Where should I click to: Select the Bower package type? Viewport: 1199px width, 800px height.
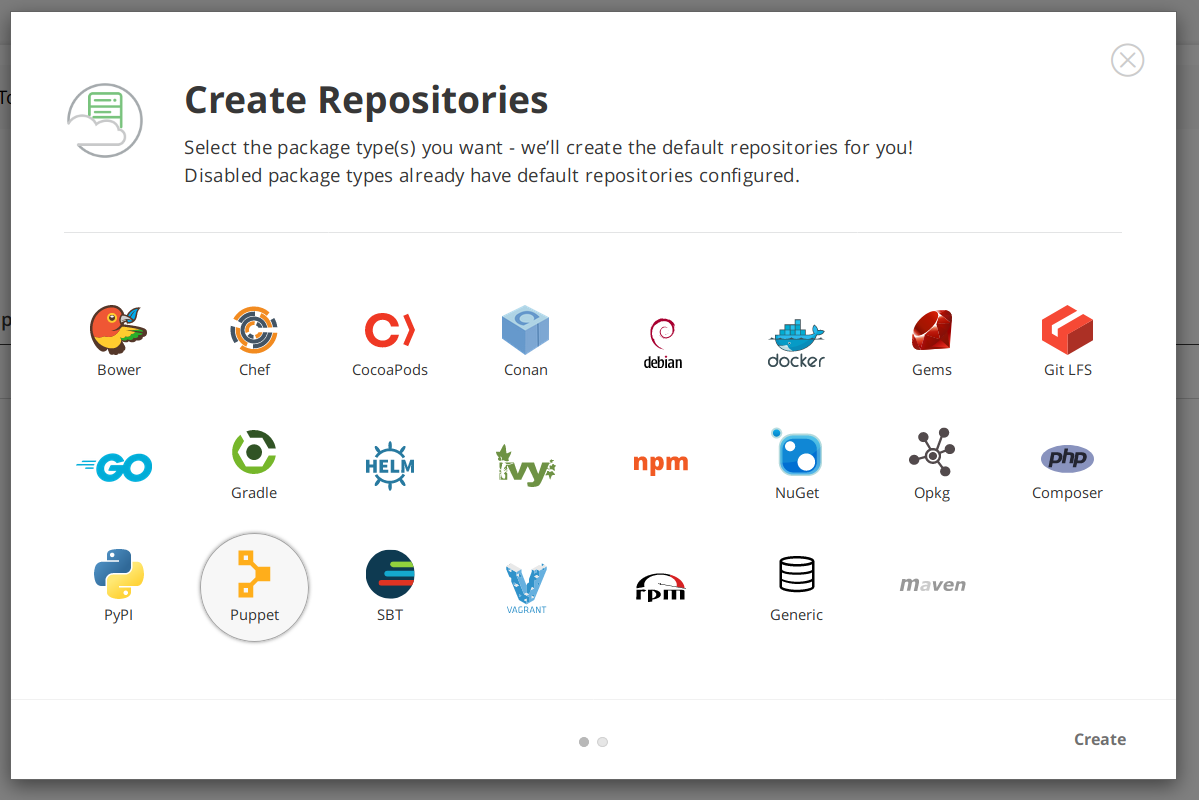click(x=119, y=342)
